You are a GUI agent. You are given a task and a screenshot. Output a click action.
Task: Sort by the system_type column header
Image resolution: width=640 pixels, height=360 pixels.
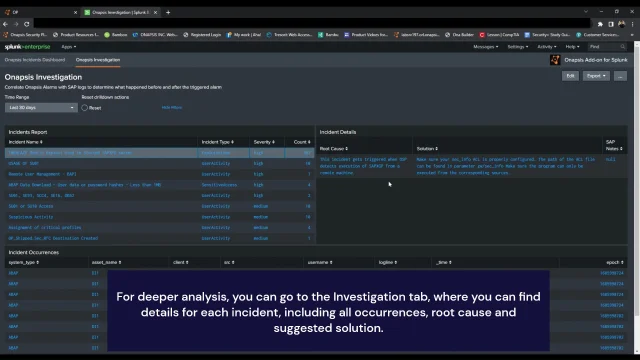[x=23, y=262]
